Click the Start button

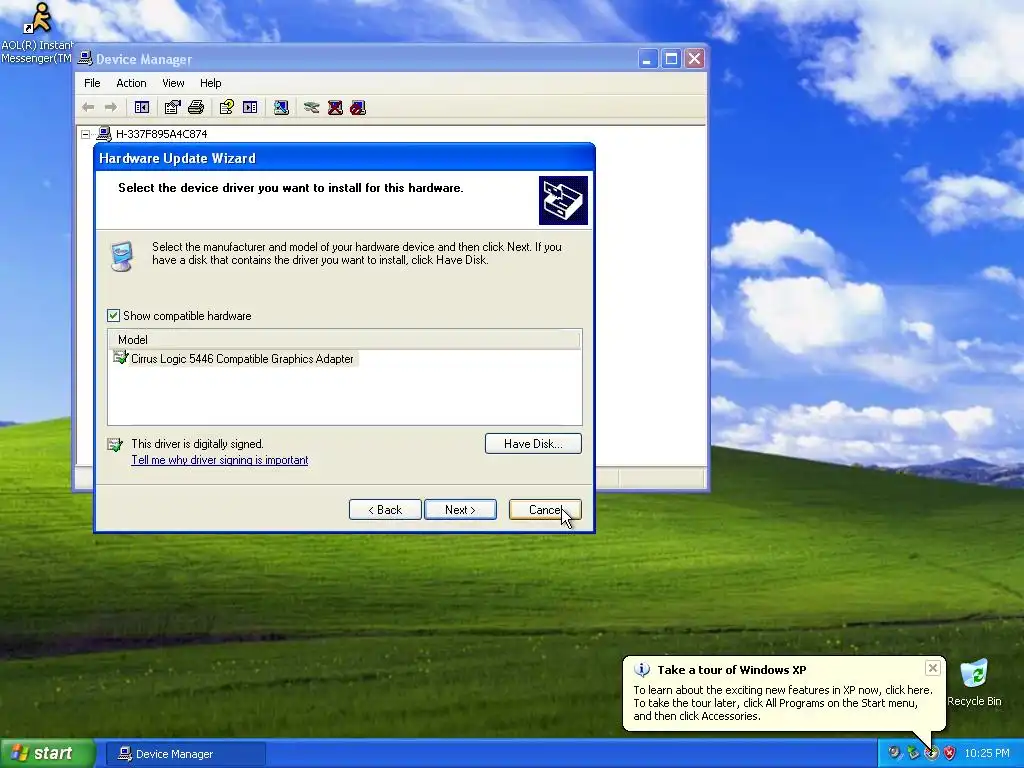(x=47, y=753)
